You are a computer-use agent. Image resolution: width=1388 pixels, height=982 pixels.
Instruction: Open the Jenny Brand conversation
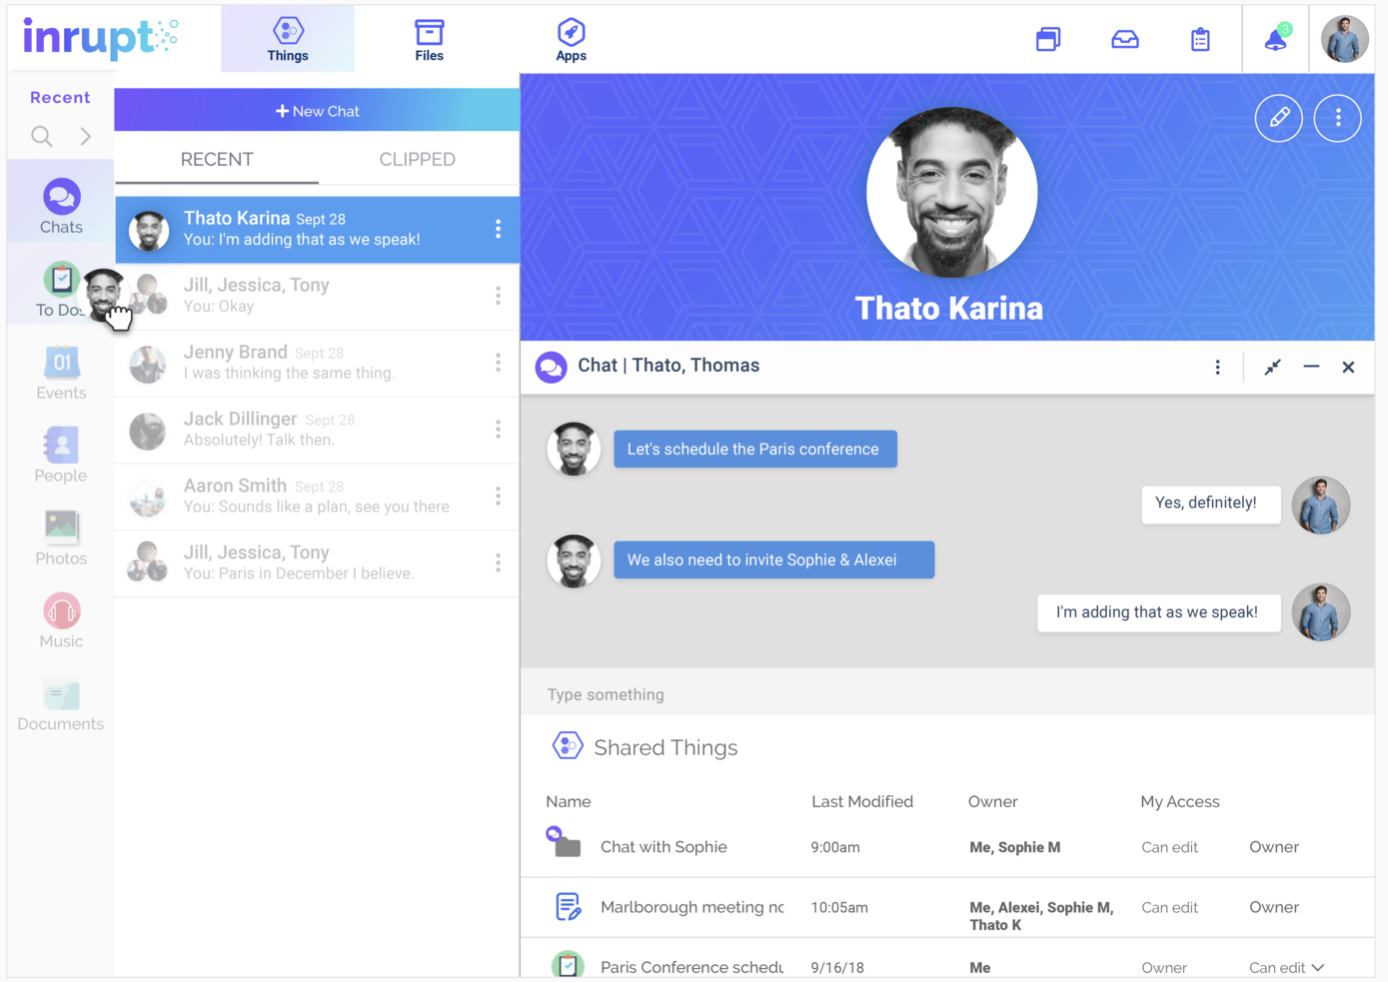[317, 363]
